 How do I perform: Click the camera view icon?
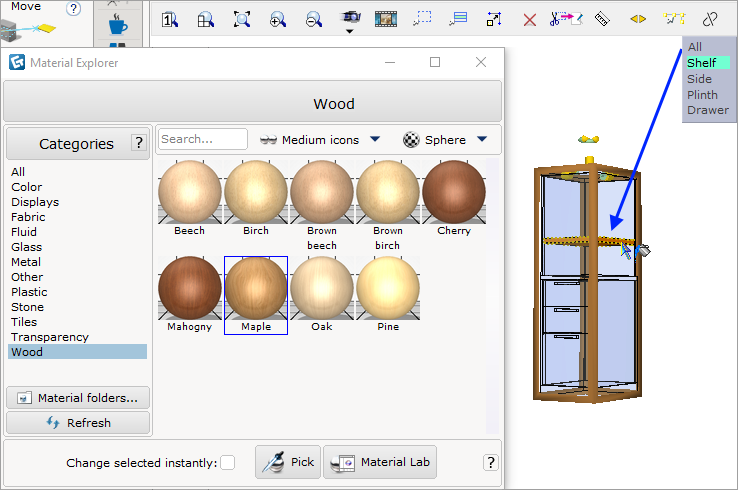point(350,17)
